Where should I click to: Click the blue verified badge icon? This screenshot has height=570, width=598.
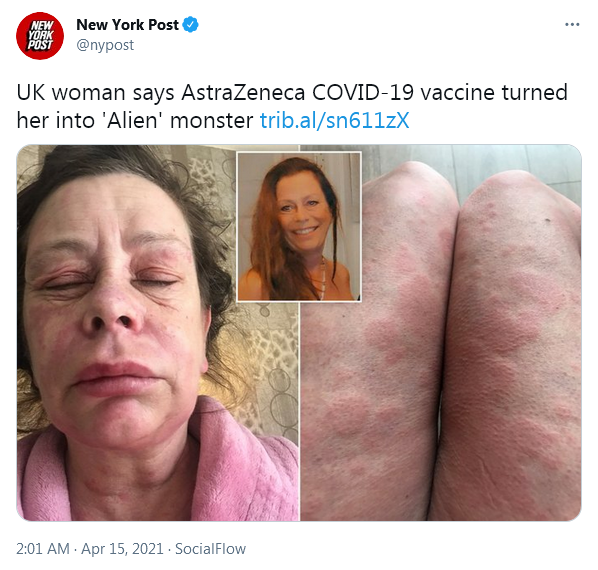[x=190, y=25]
